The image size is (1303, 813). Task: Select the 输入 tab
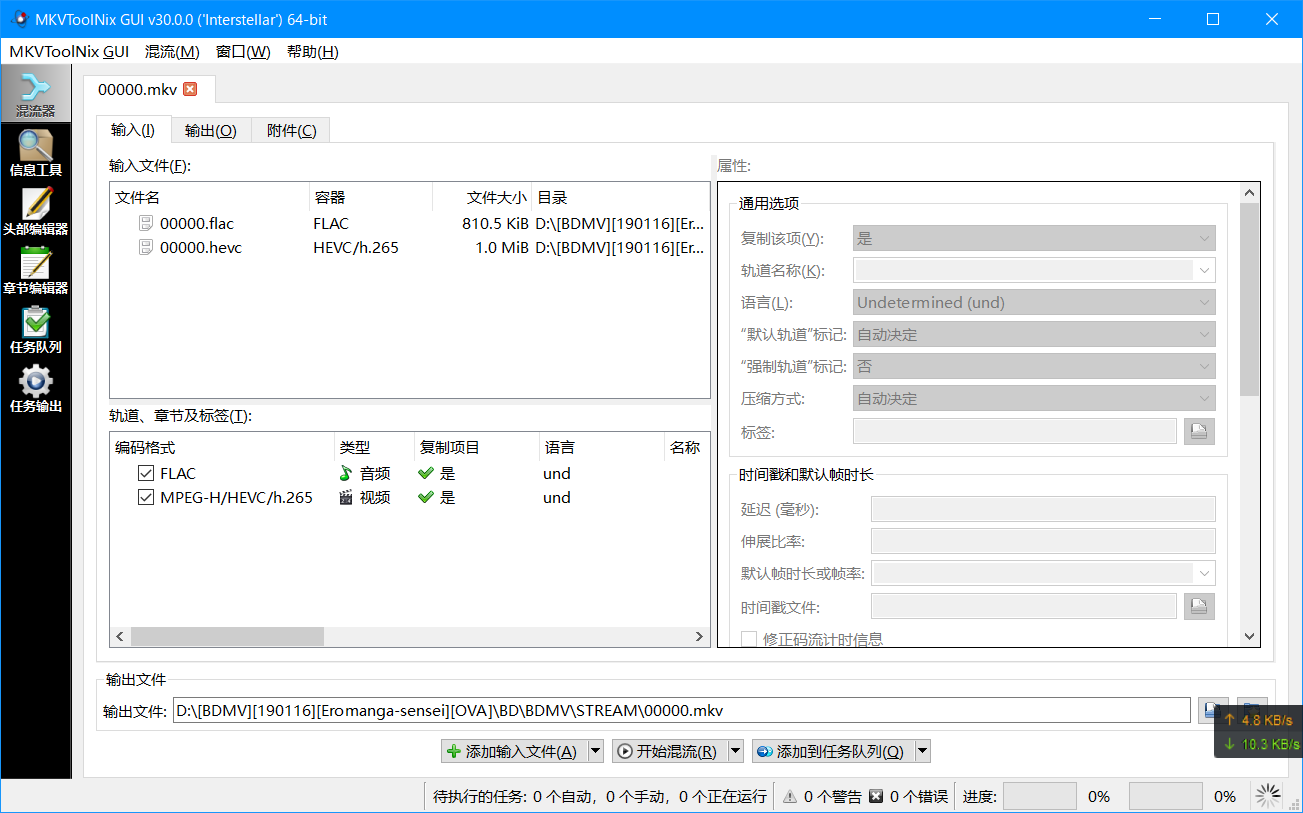133,129
